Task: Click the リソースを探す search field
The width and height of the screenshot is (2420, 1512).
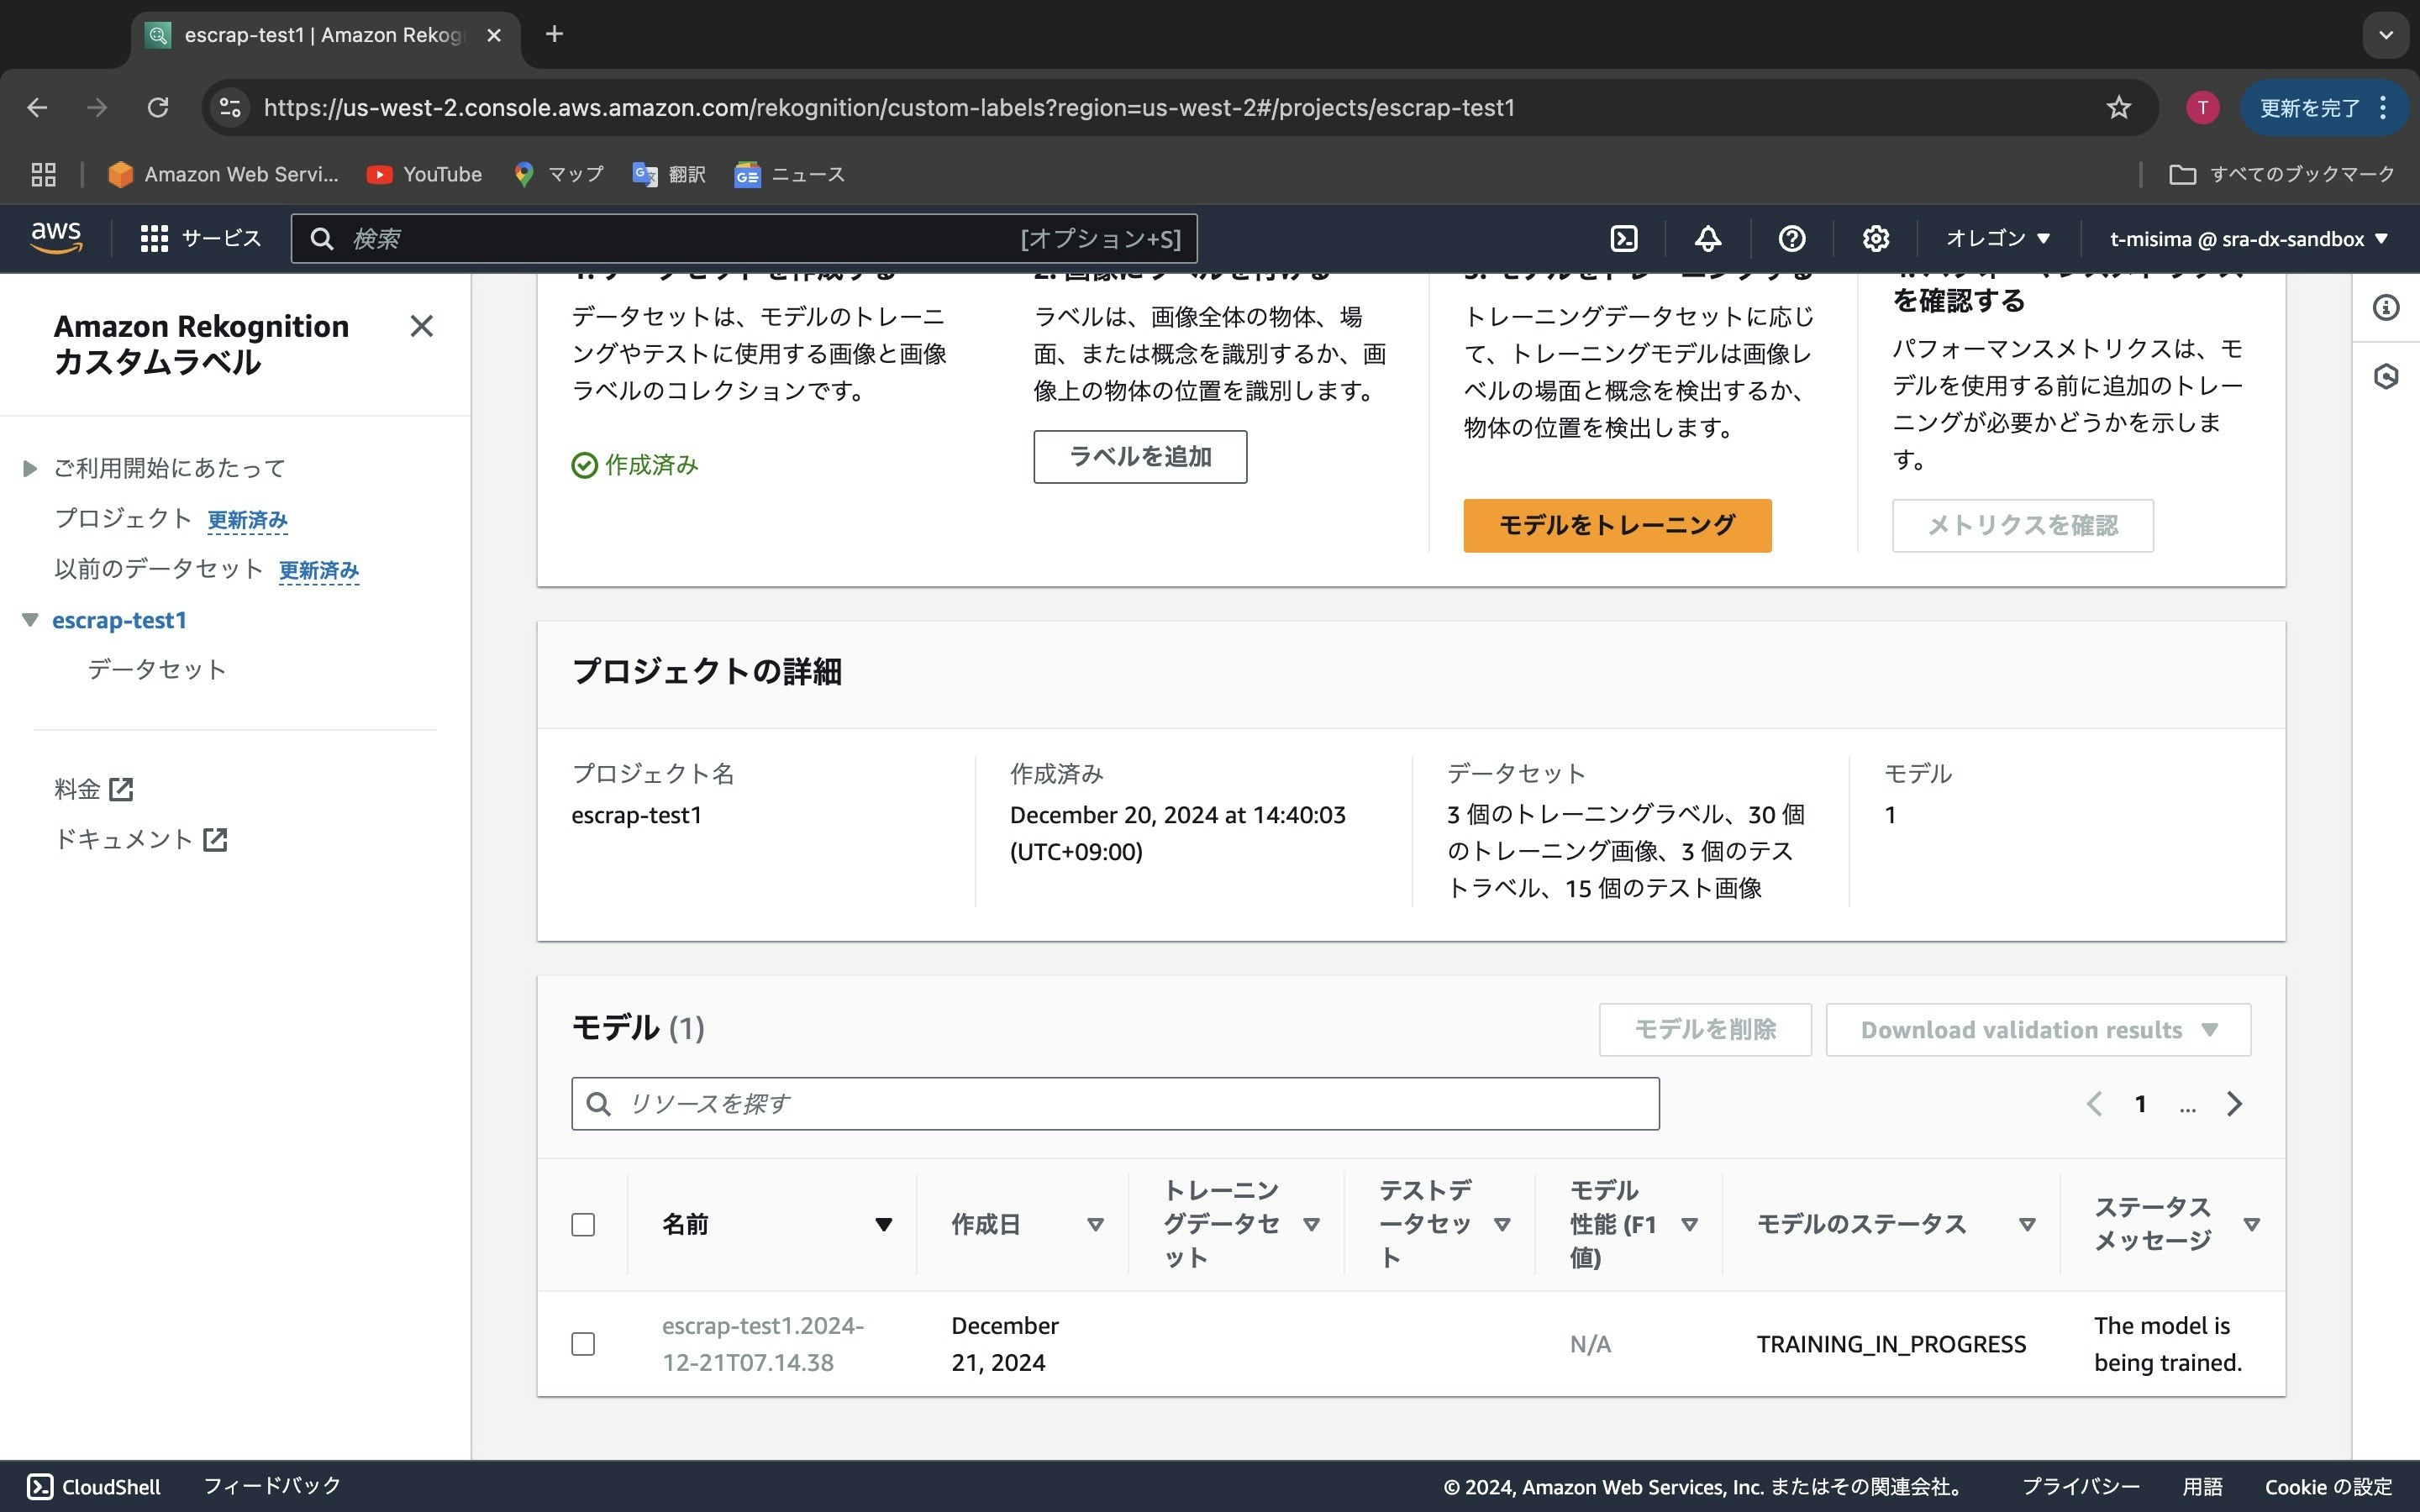Action: coord(1115,1103)
